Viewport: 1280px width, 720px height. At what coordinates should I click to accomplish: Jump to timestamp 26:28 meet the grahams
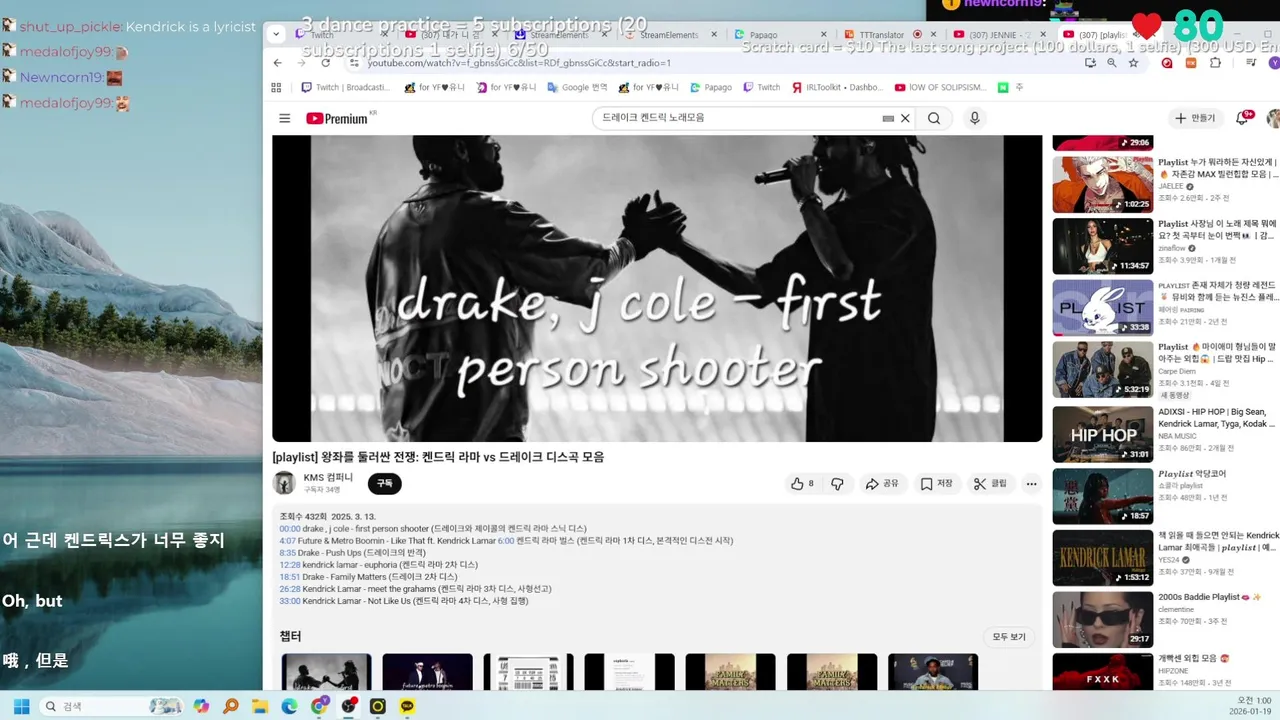click(290, 589)
